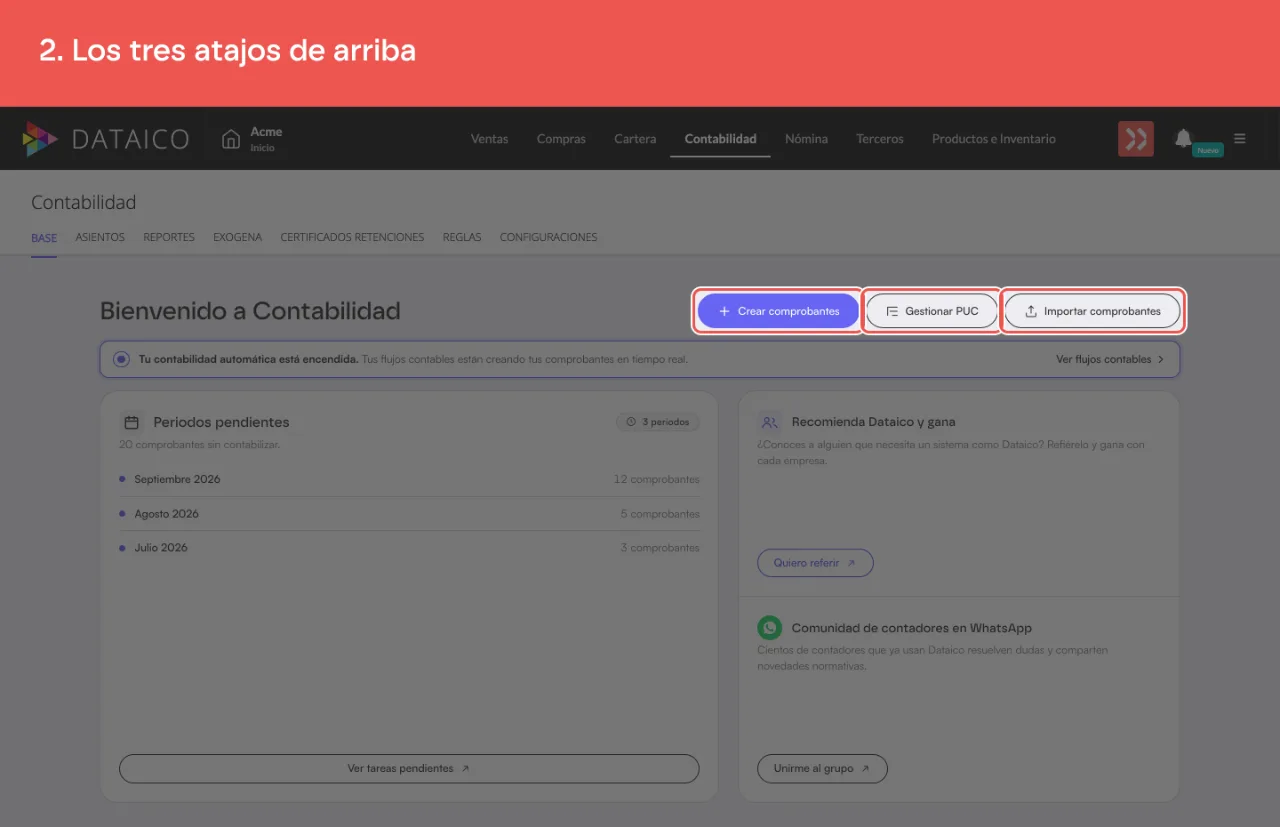1280x827 pixels.
Task: Open the Nómina menu
Action: 806,139
